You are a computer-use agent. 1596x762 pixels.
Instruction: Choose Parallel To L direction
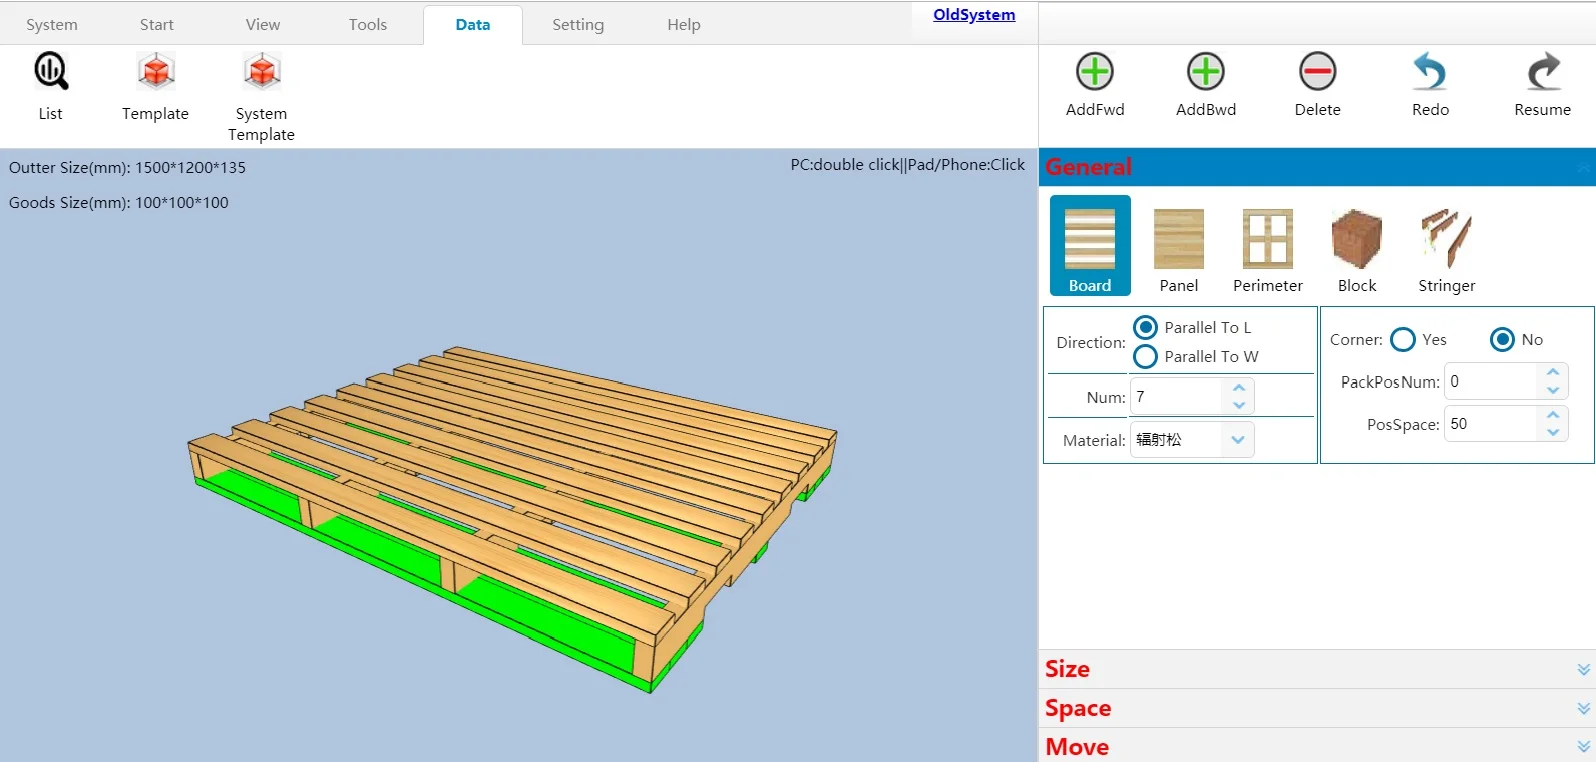tap(1146, 328)
